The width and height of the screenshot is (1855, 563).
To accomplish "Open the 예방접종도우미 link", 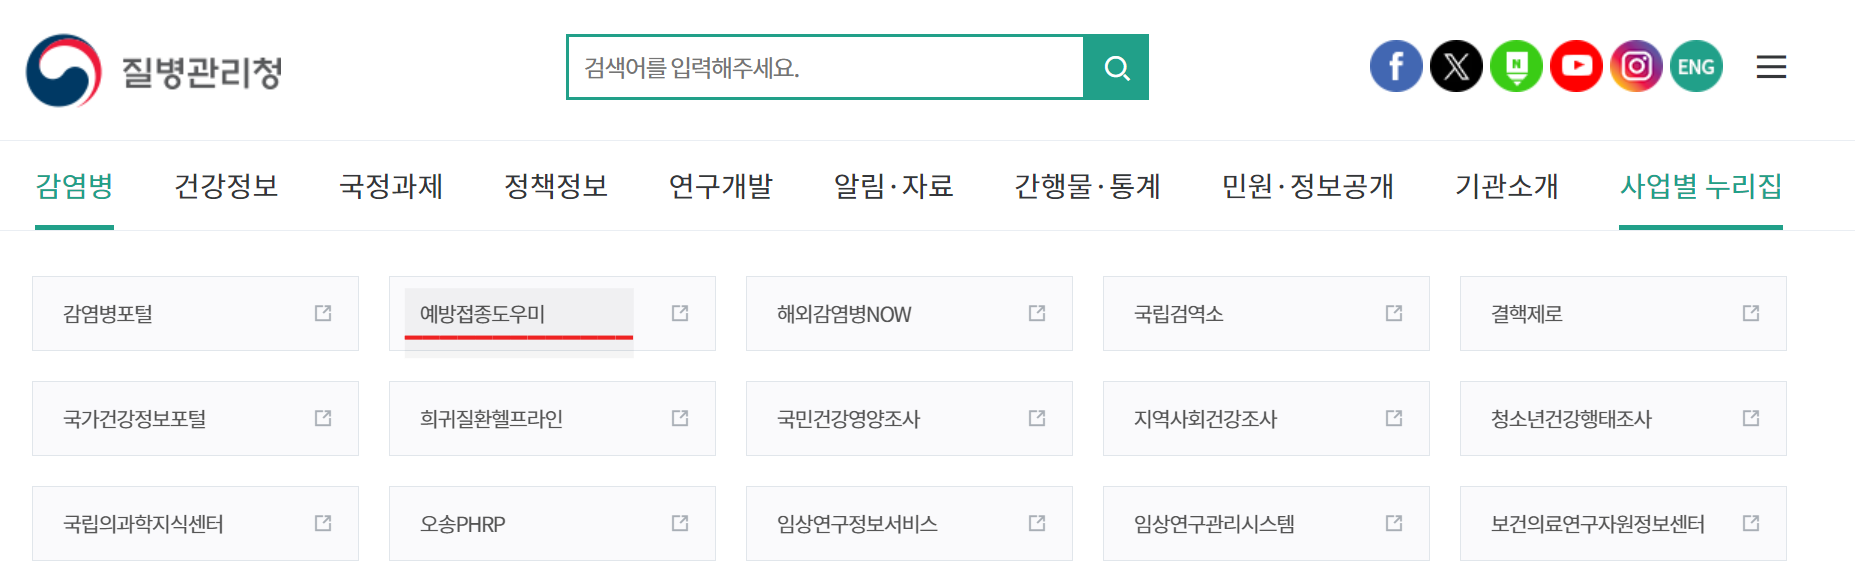I will click(x=552, y=313).
